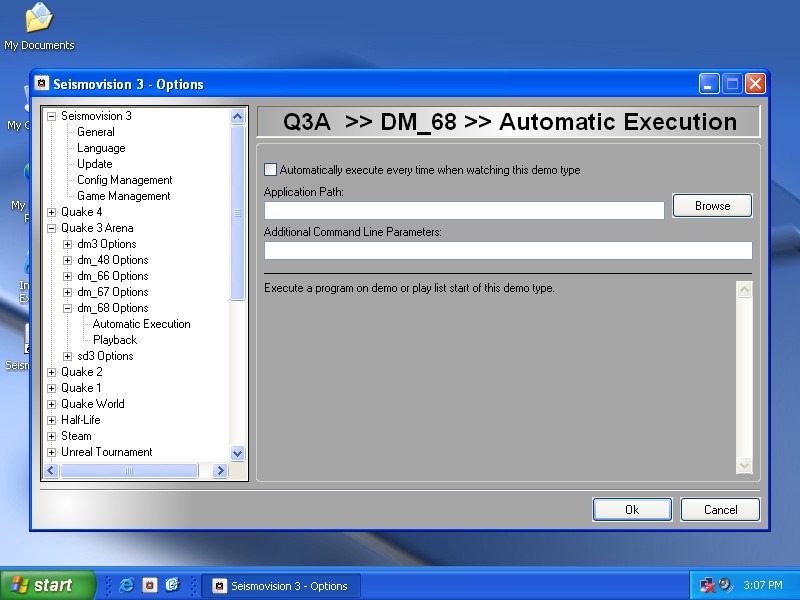Image resolution: width=800 pixels, height=600 pixels.
Task: Expand the Quake 4 tree node
Action: pyautogui.click(x=52, y=212)
